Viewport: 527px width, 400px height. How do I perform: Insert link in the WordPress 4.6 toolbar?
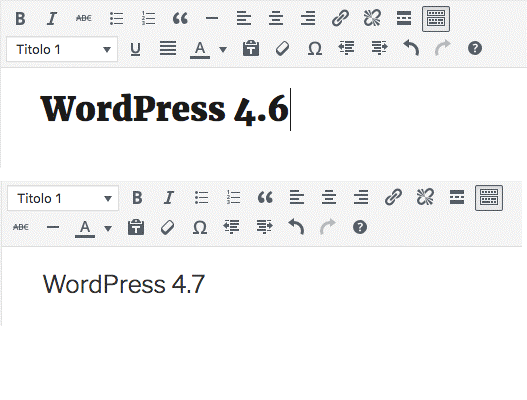tap(340, 18)
